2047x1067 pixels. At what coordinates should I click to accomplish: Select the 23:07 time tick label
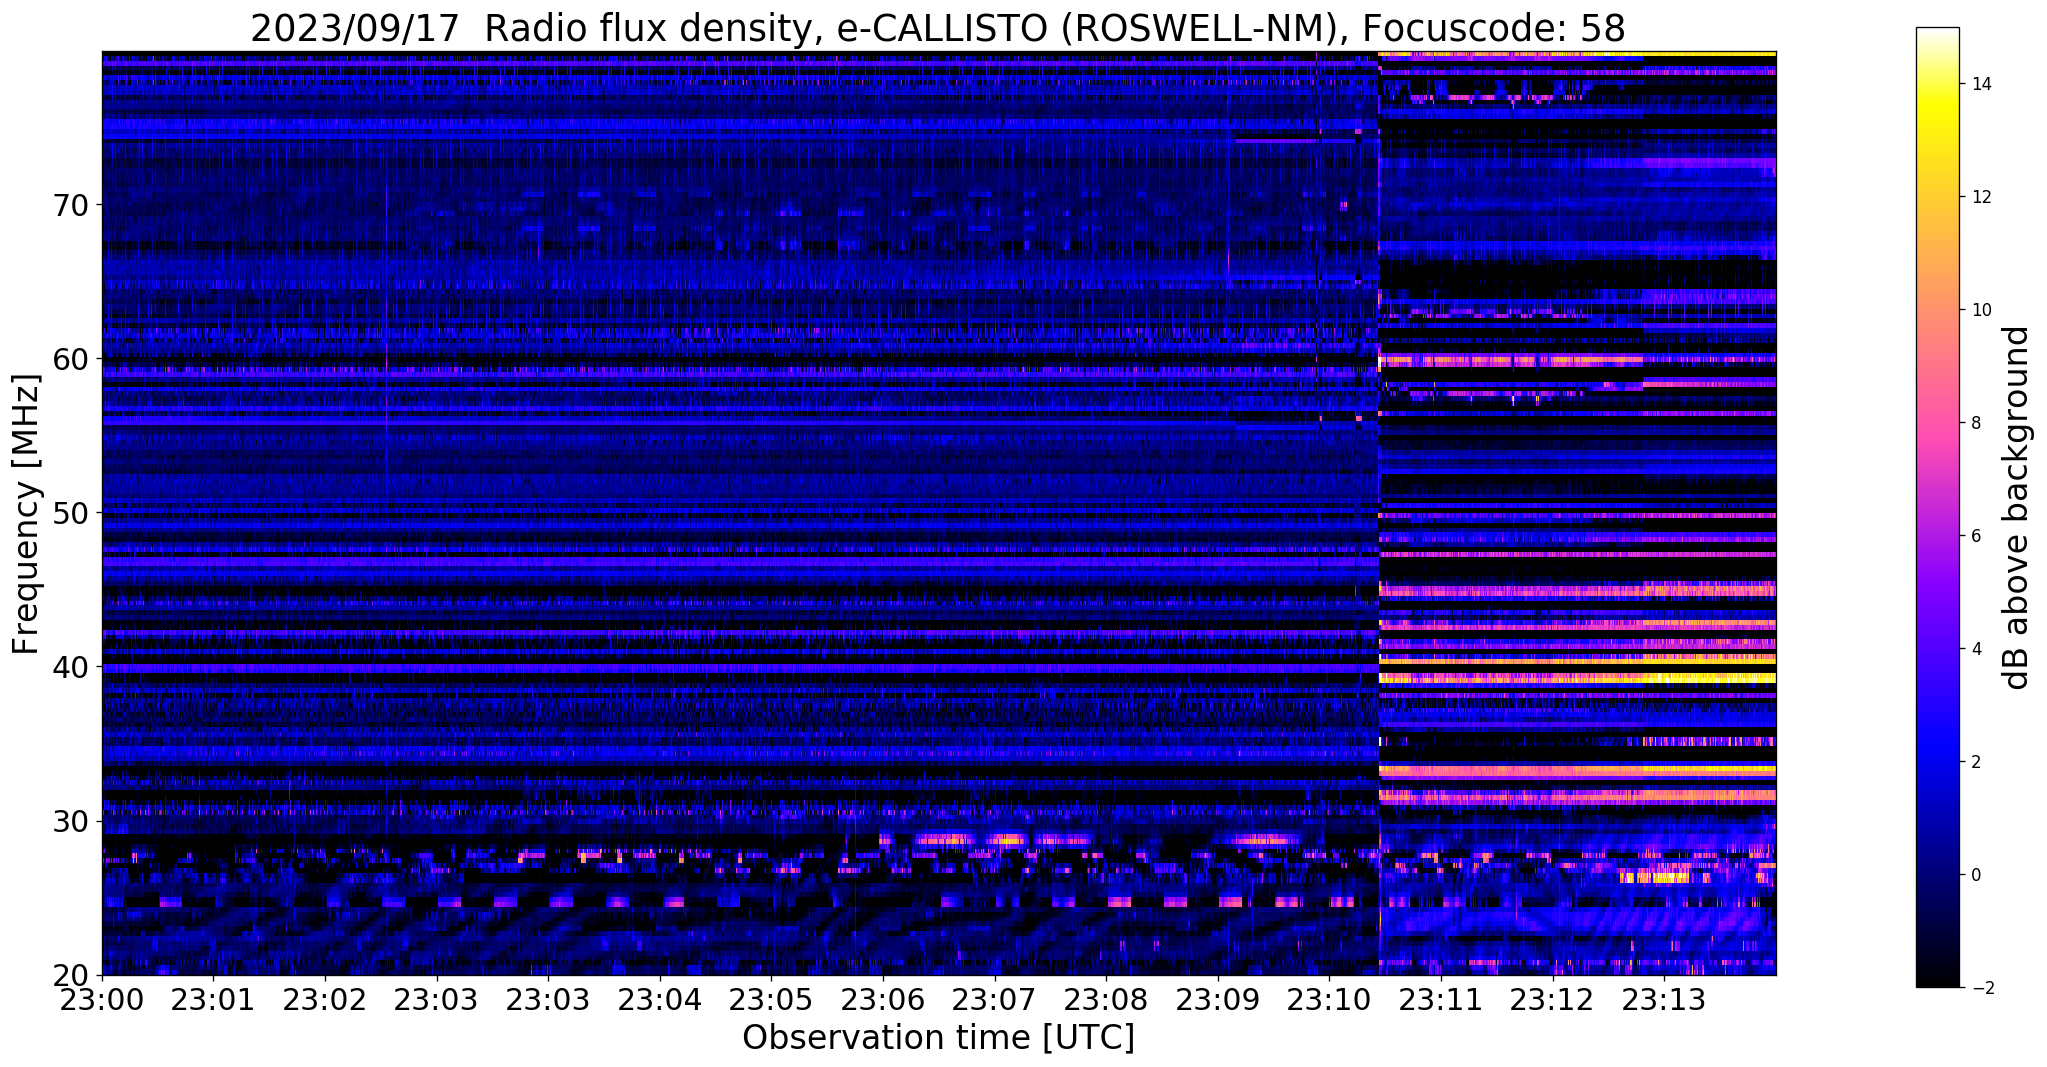coord(995,999)
